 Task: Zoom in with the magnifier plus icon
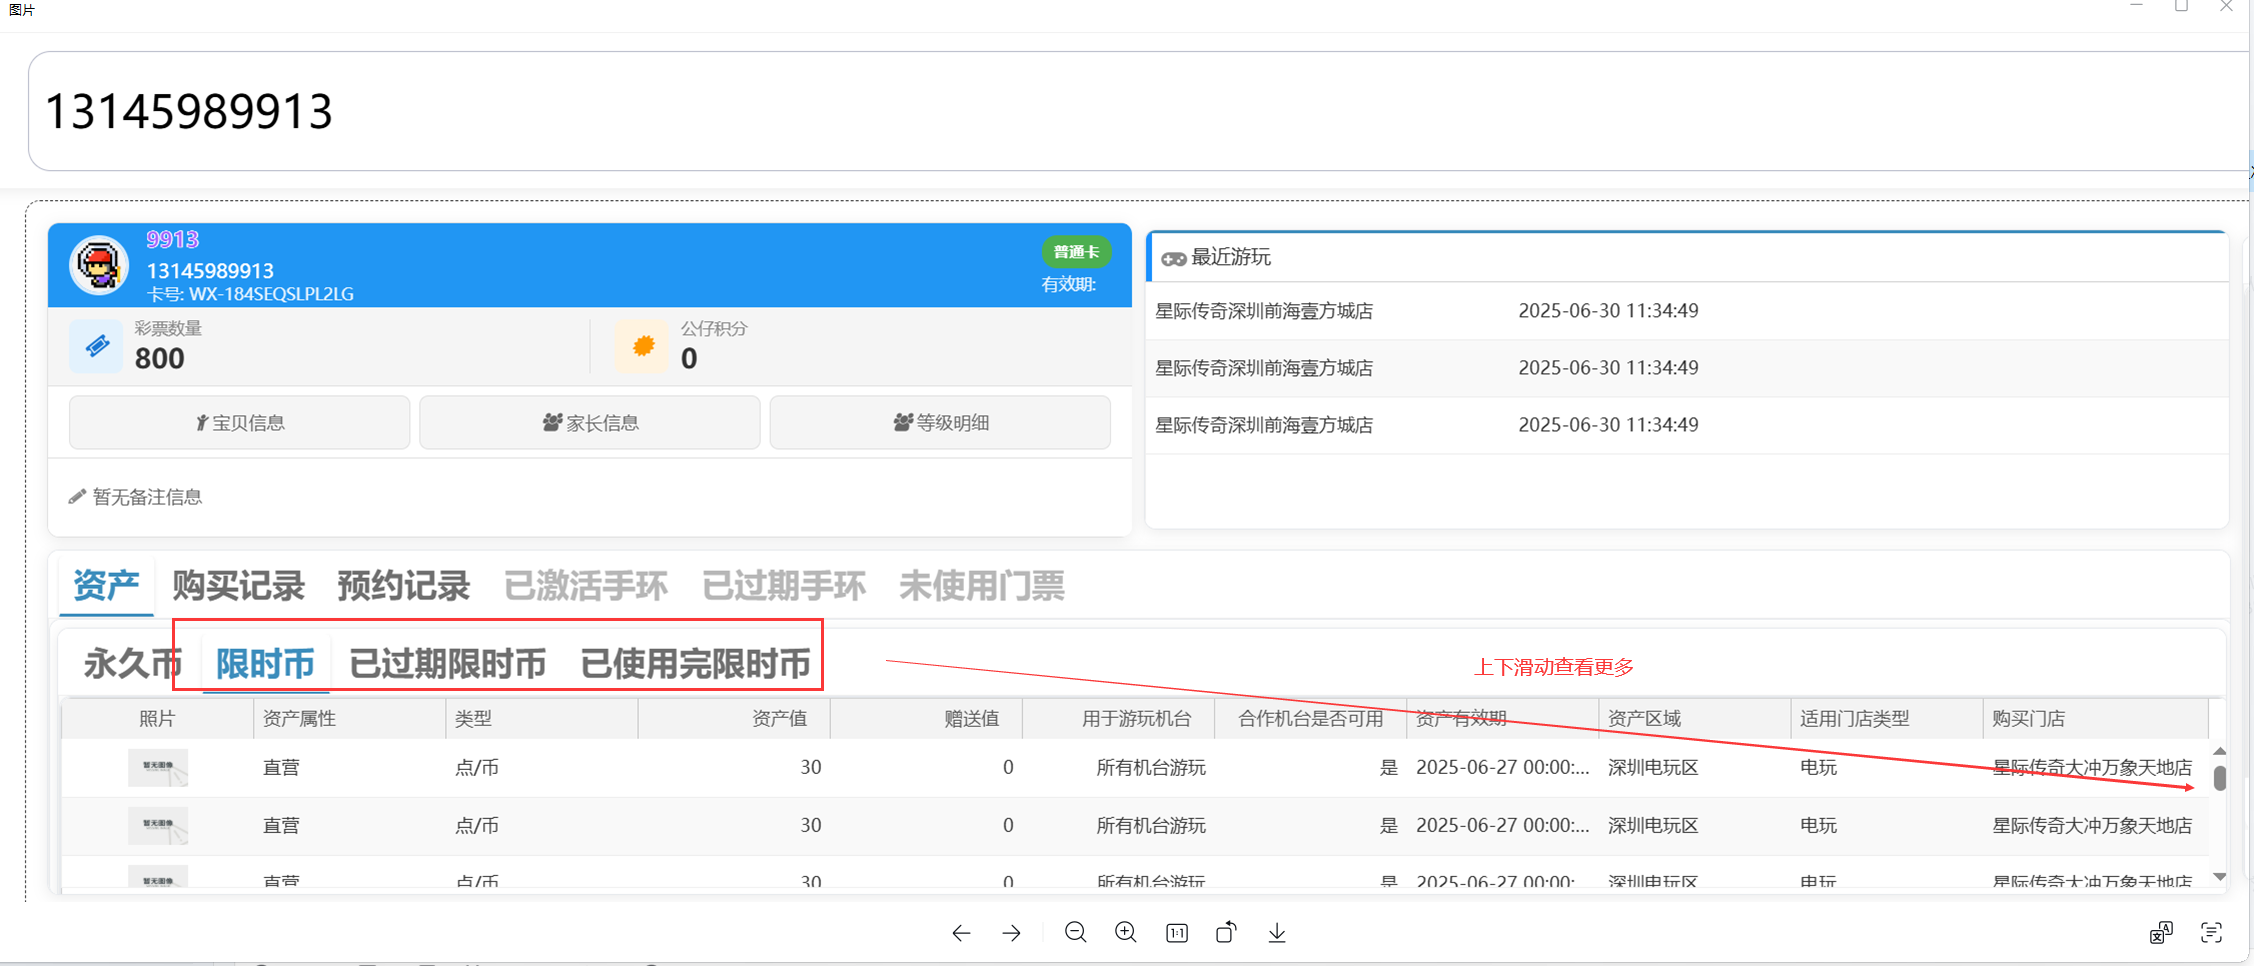click(1126, 933)
